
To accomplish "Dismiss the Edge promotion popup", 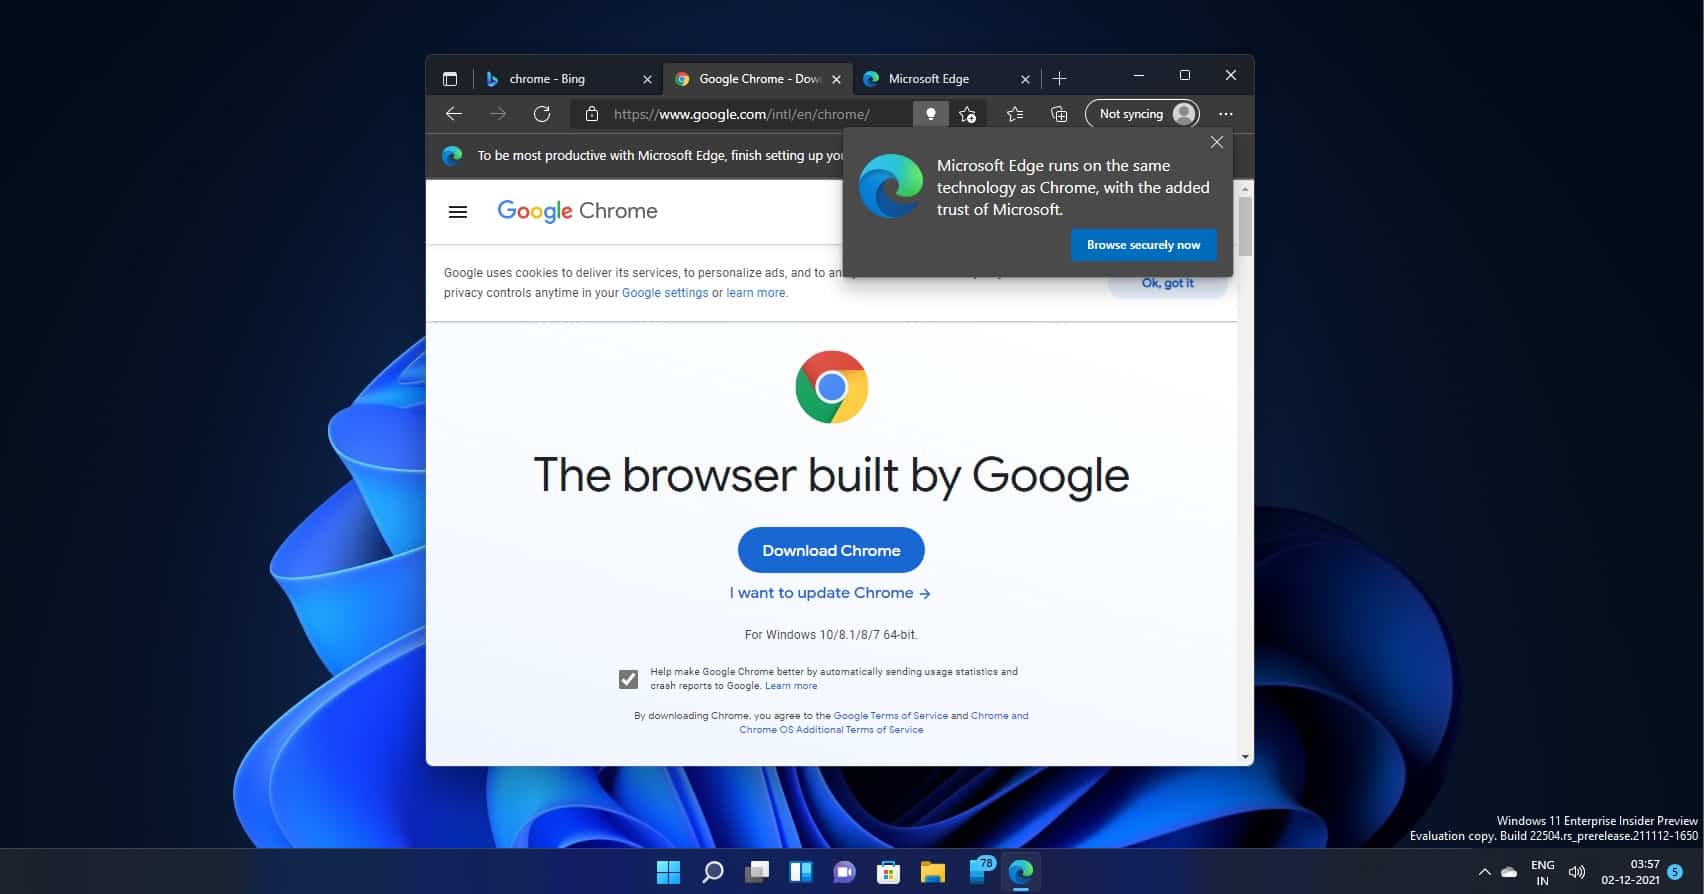I will [1217, 142].
